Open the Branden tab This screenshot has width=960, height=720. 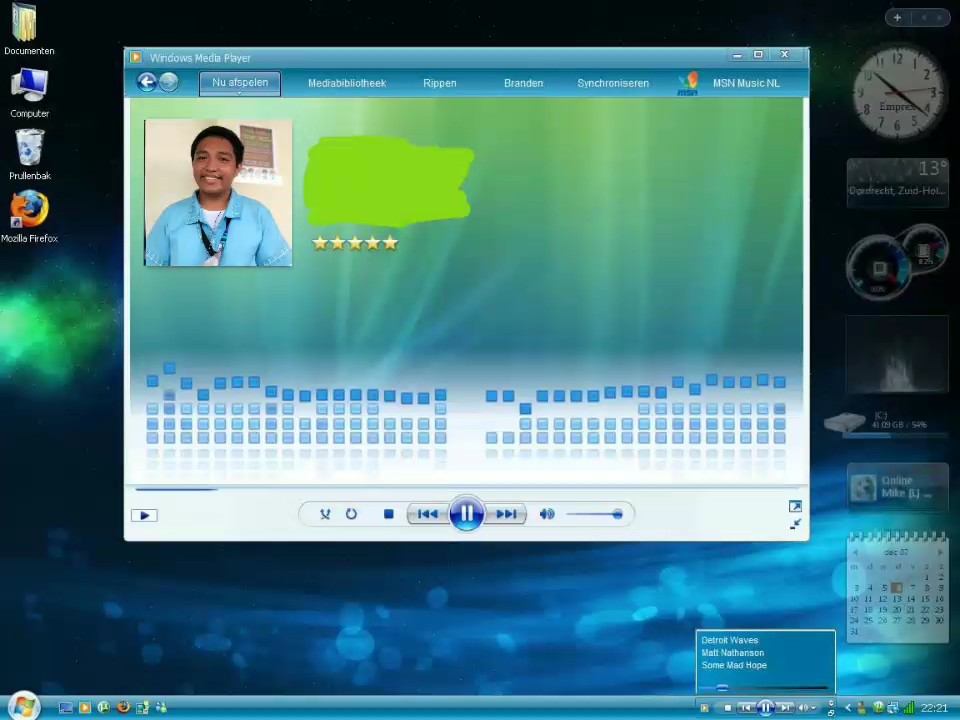523,83
